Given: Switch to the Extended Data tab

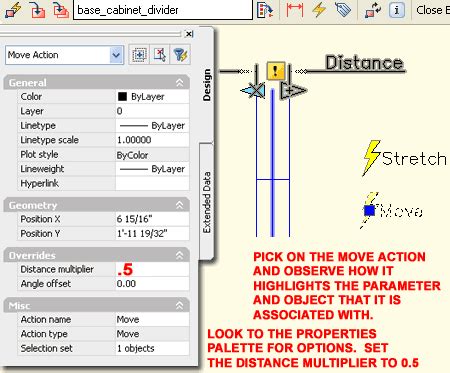Looking at the screenshot, I should pos(207,202).
